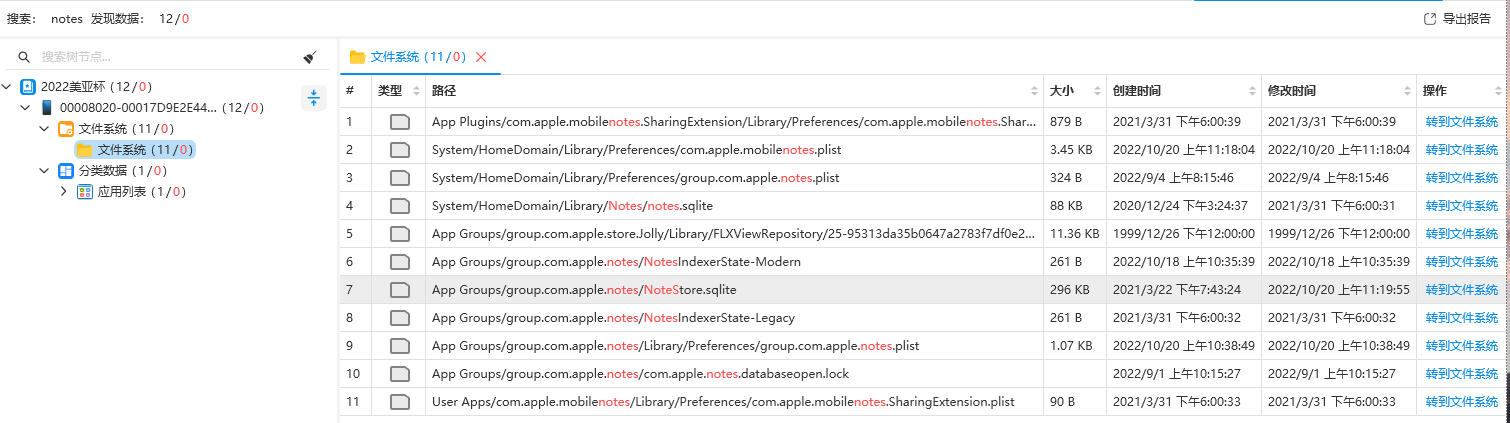The height and width of the screenshot is (423, 1510).
Task: Collapse the 2022美亚杯 root node
Action: (x=8, y=87)
